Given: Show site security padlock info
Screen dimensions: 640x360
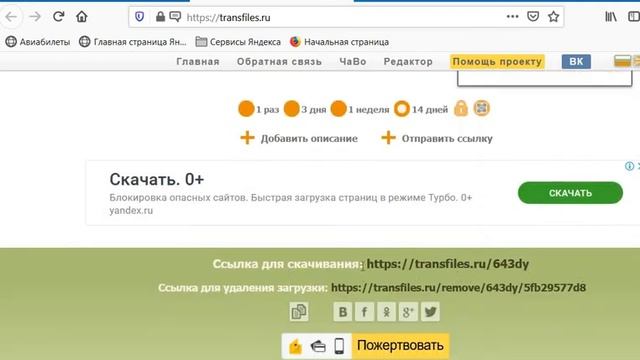Looking at the screenshot, I should pyautogui.click(x=160, y=17).
